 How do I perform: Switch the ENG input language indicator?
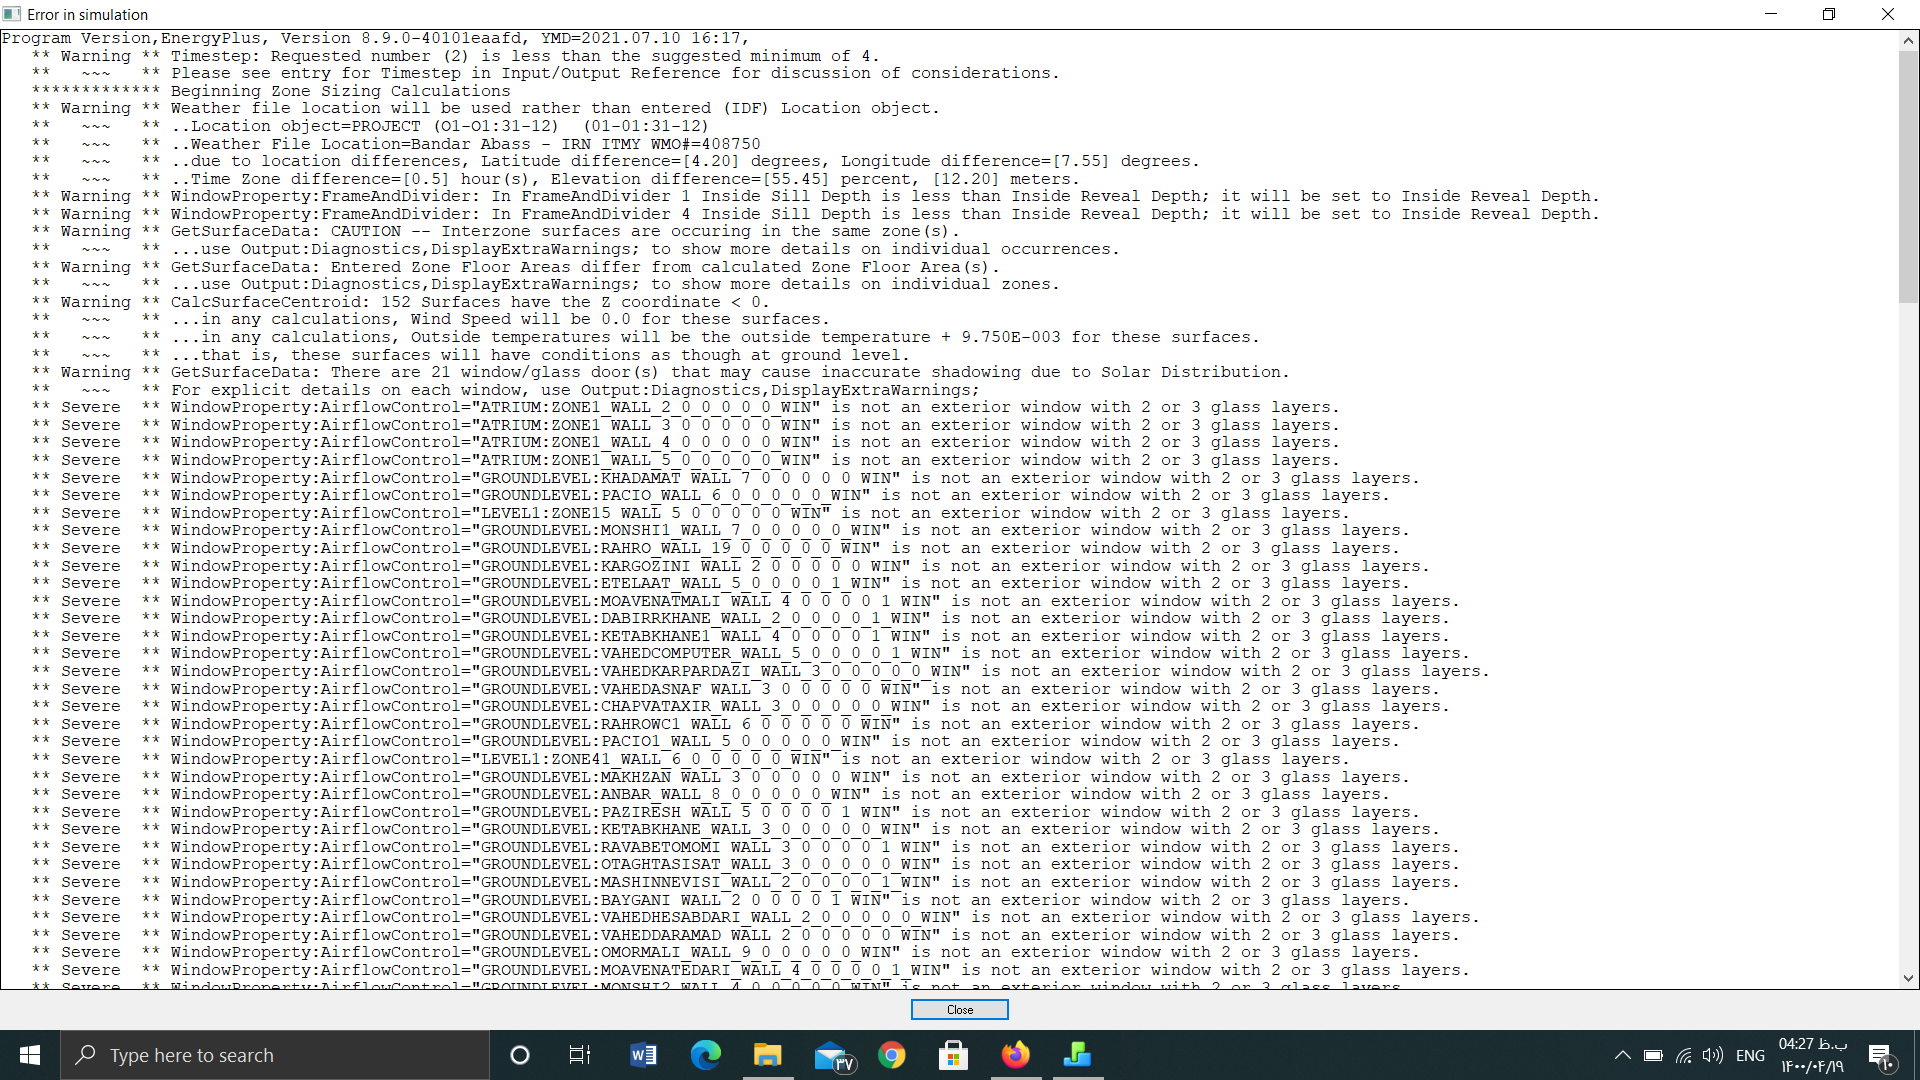click(x=1750, y=1055)
